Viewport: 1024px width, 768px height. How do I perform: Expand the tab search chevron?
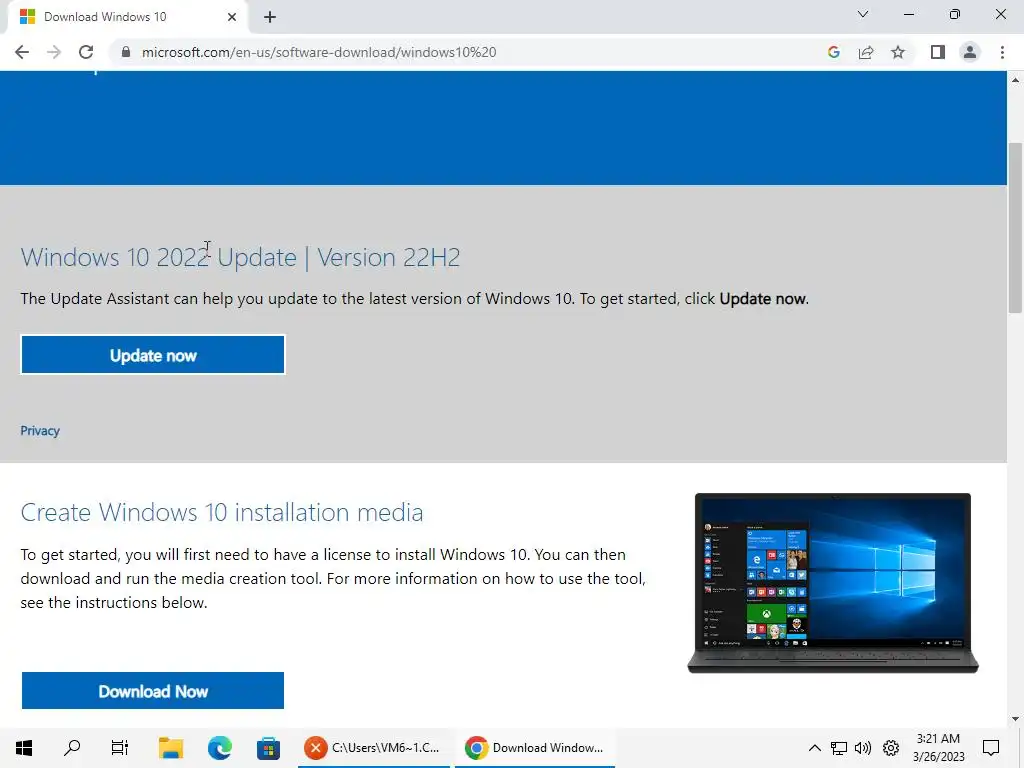click(863, 14)
